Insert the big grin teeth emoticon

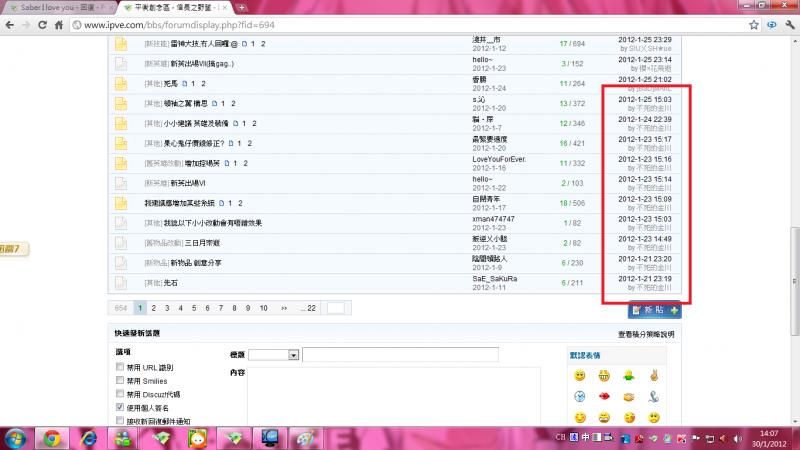tap(604, 376)
